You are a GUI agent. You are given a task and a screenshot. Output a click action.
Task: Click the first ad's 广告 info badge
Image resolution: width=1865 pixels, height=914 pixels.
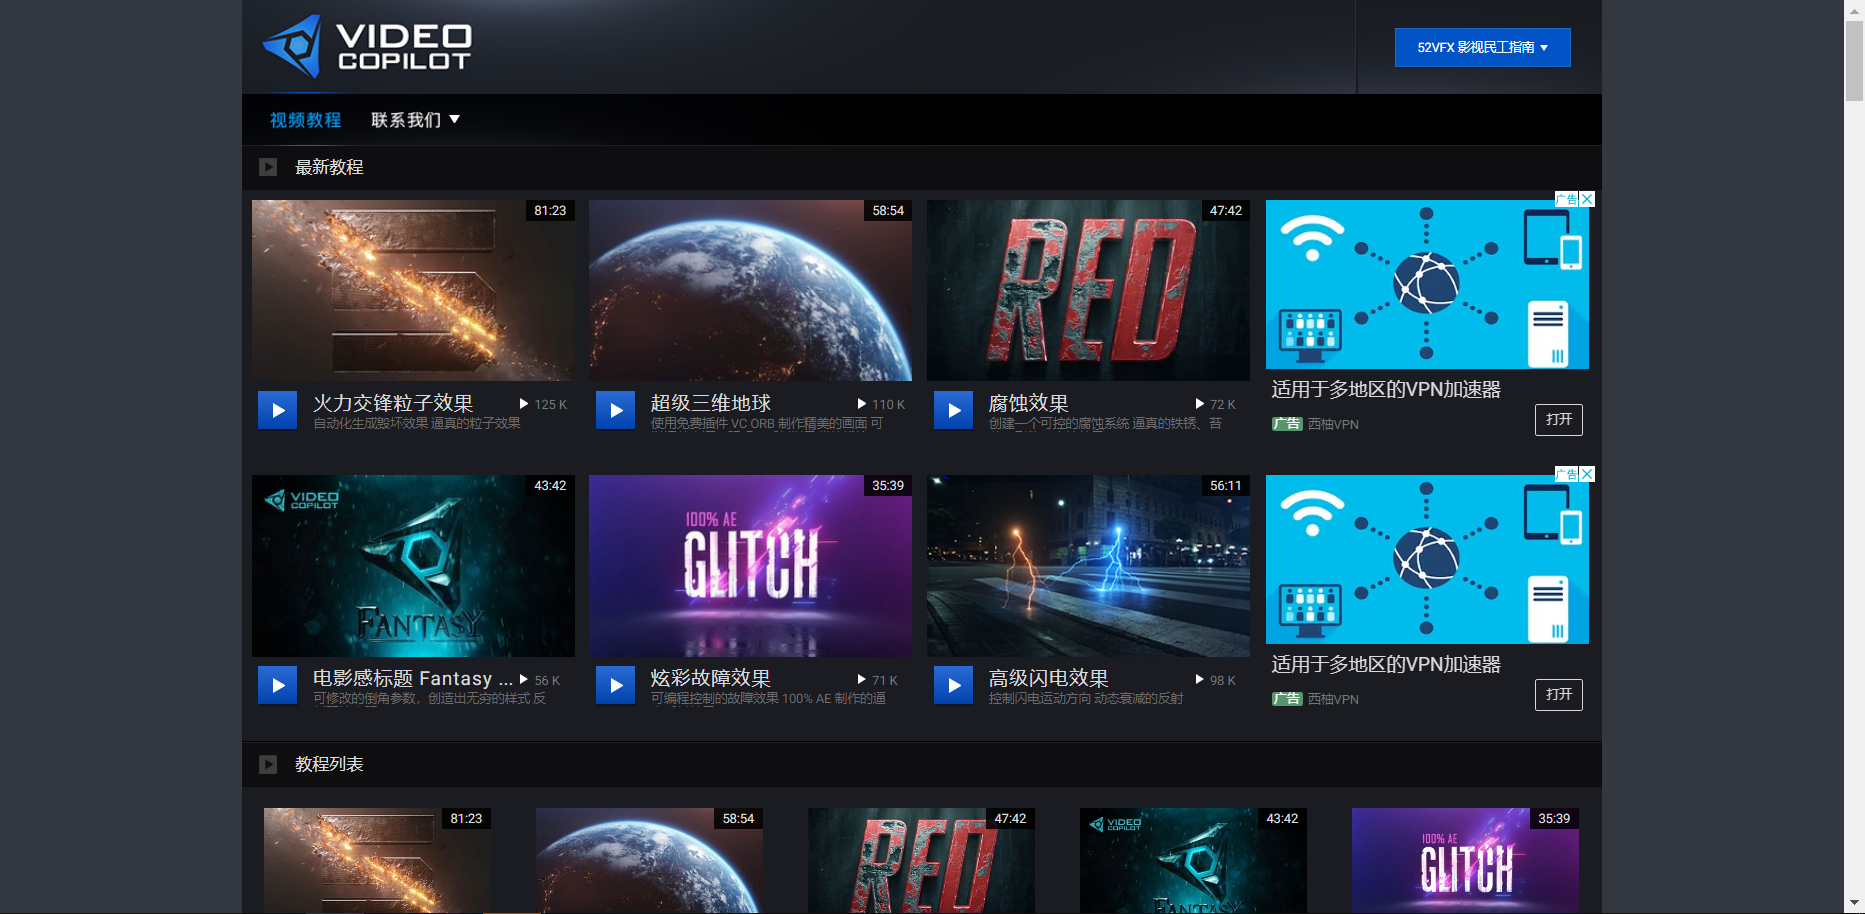(1567, 199)
